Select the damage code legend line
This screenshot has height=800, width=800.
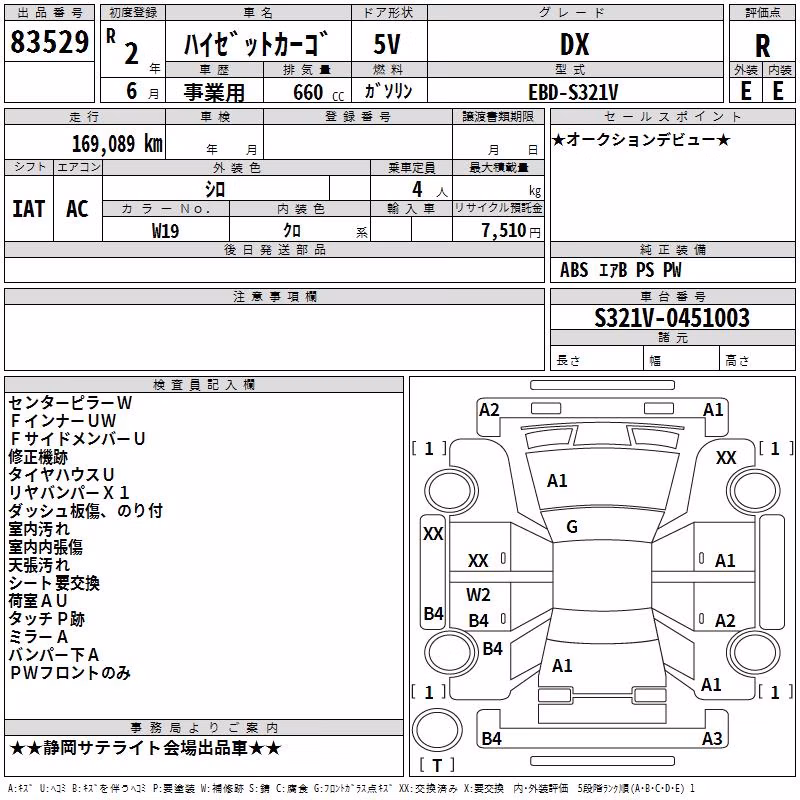tap(352, 789)
